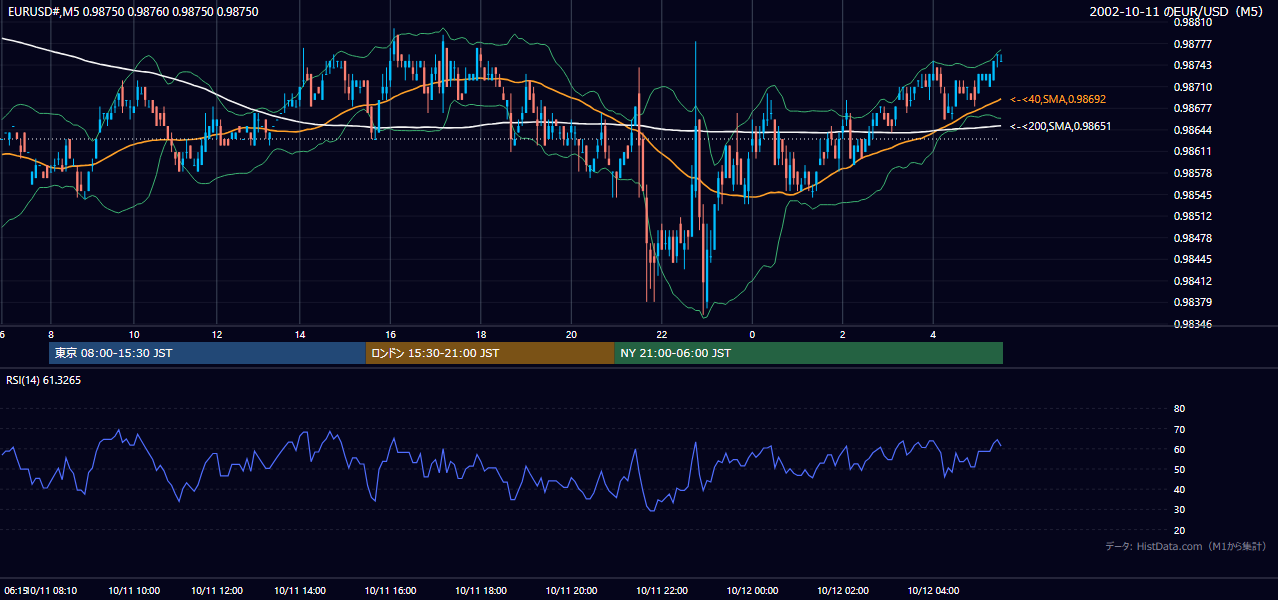The width and height of the screenshot is (1278, 600).
Task: Click hour label 14 under the price chart
Action: tap(299, 334)
